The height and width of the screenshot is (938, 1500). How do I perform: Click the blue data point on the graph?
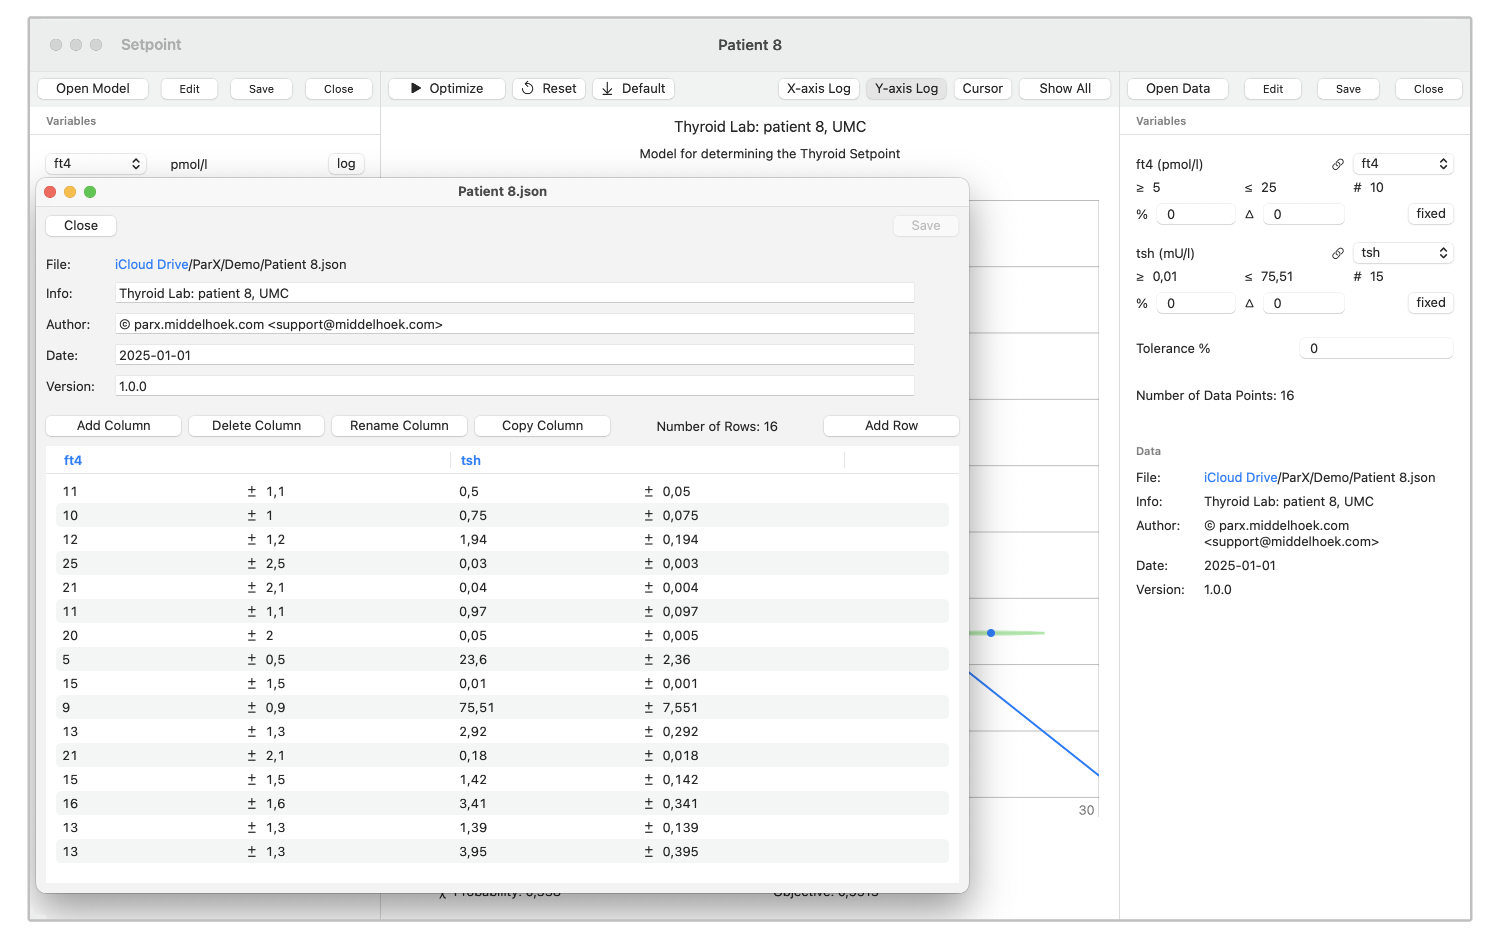(x=991, y=633)
